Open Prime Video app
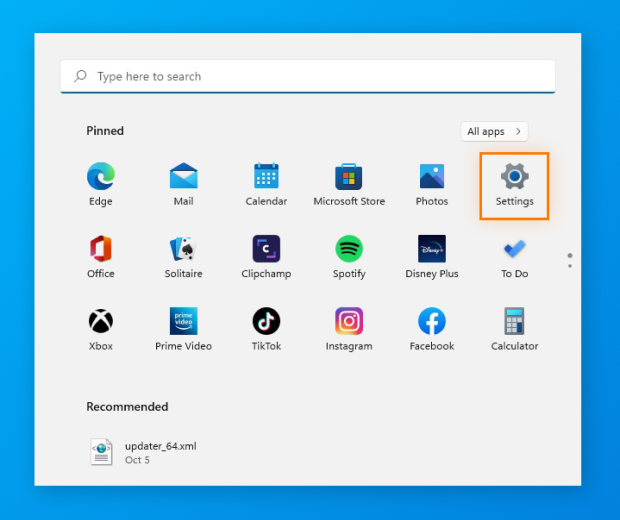 [x=183, y=322]
